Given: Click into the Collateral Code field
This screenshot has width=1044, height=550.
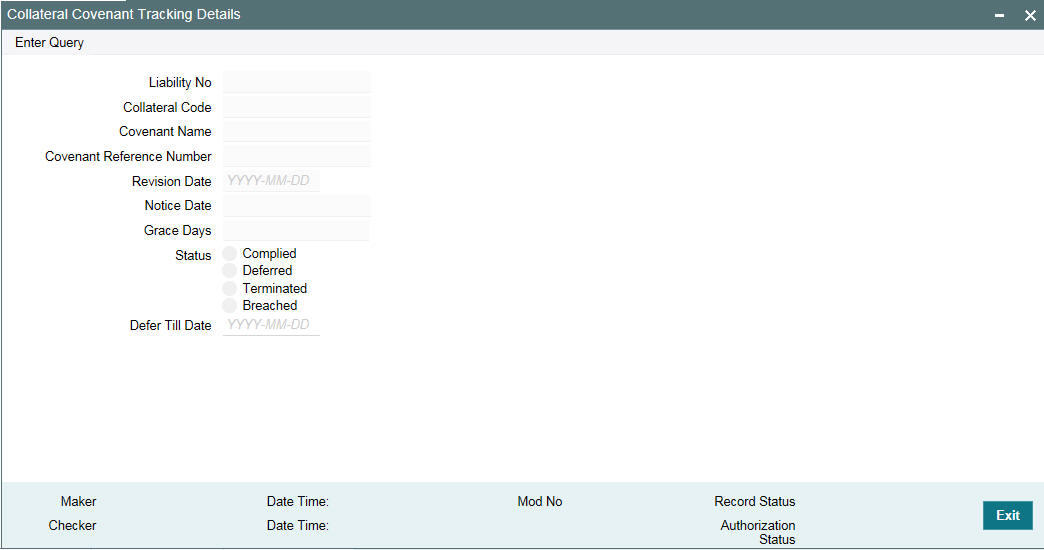Looking at the screenshot, I should 296,107.
